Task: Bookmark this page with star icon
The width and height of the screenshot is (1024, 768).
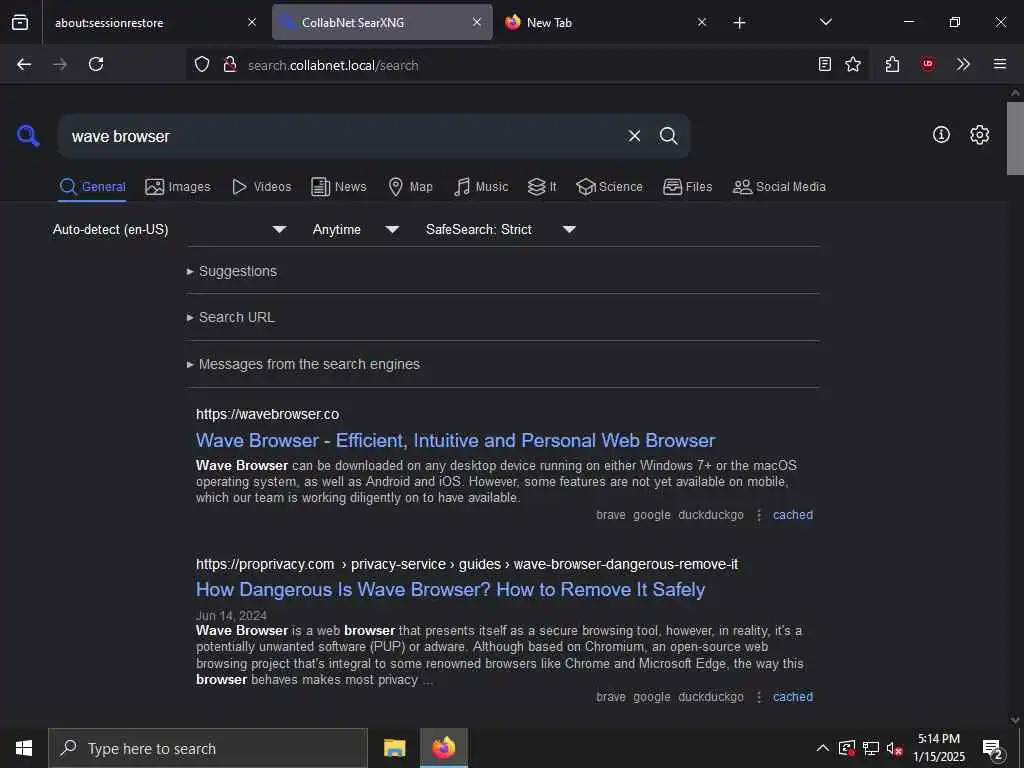Action: coord(853,64)
